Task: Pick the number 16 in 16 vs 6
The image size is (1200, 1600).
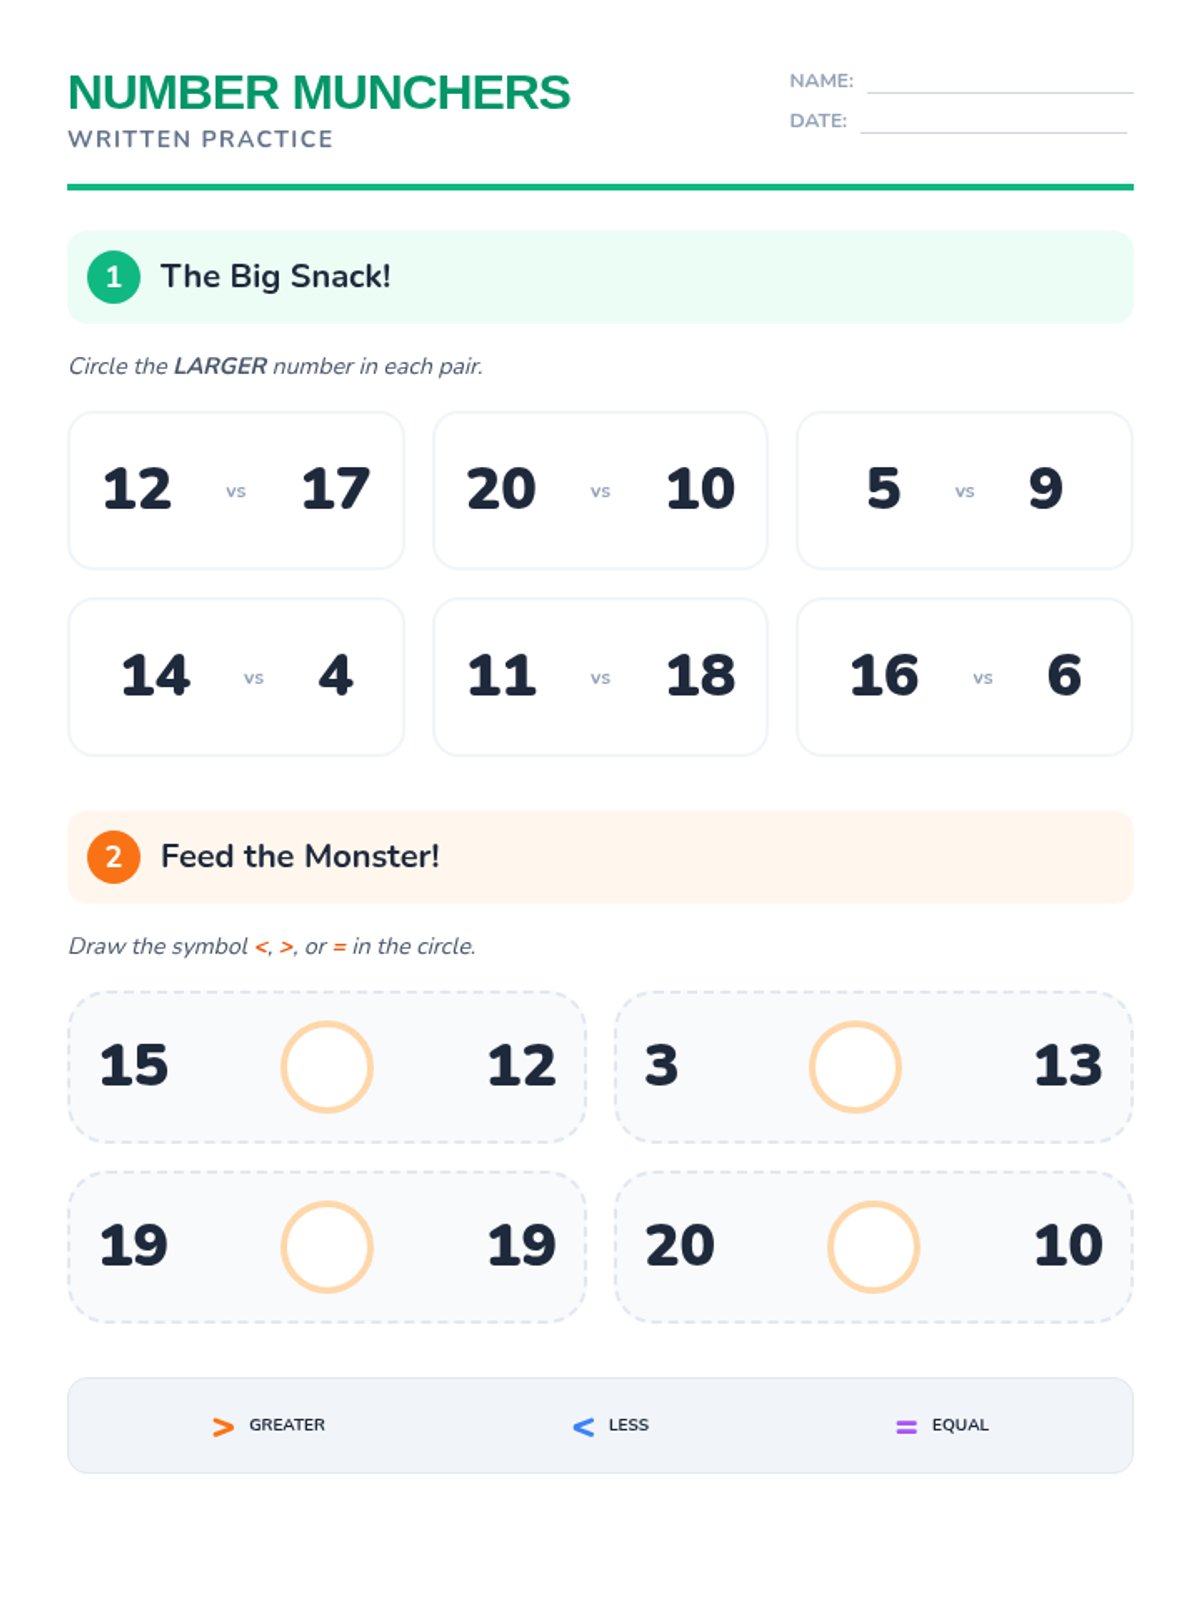Action: pos(884,676)
